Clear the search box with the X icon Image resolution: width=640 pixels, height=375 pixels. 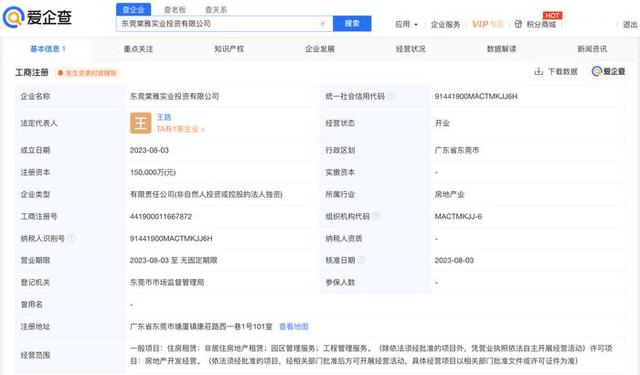tap(322, 24)
